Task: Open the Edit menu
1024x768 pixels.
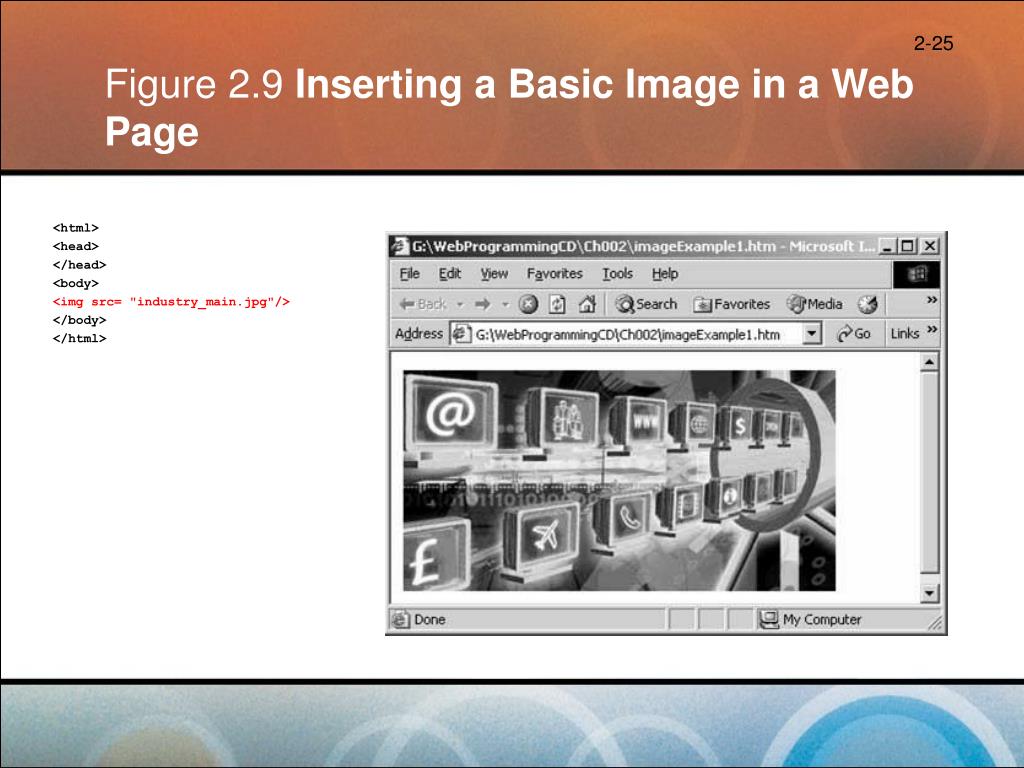Action: (x=449, y=274)
